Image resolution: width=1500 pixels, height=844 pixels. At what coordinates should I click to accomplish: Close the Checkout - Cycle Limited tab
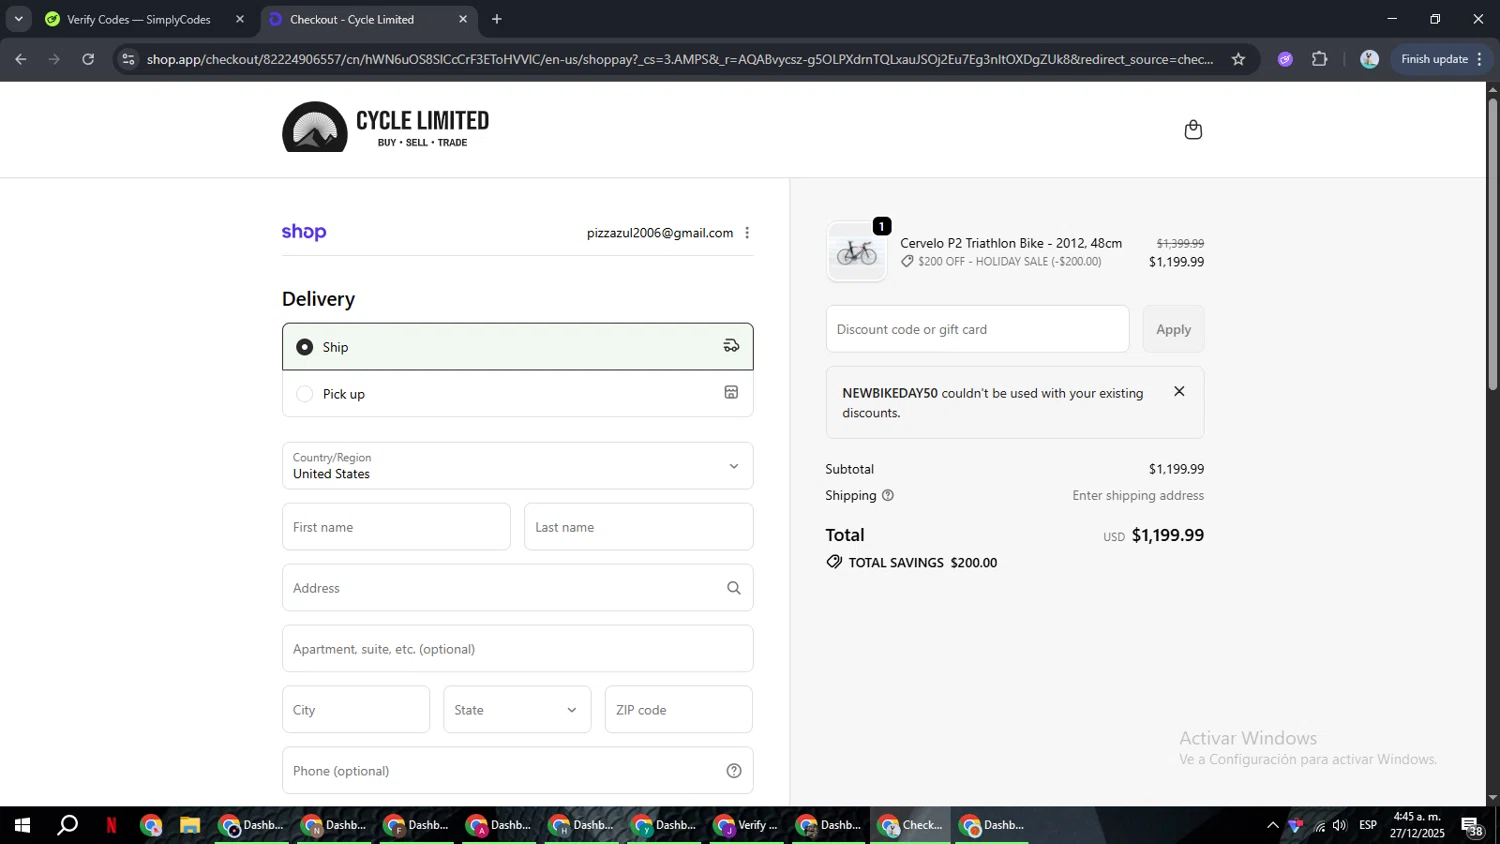click(x=463, y=19)
